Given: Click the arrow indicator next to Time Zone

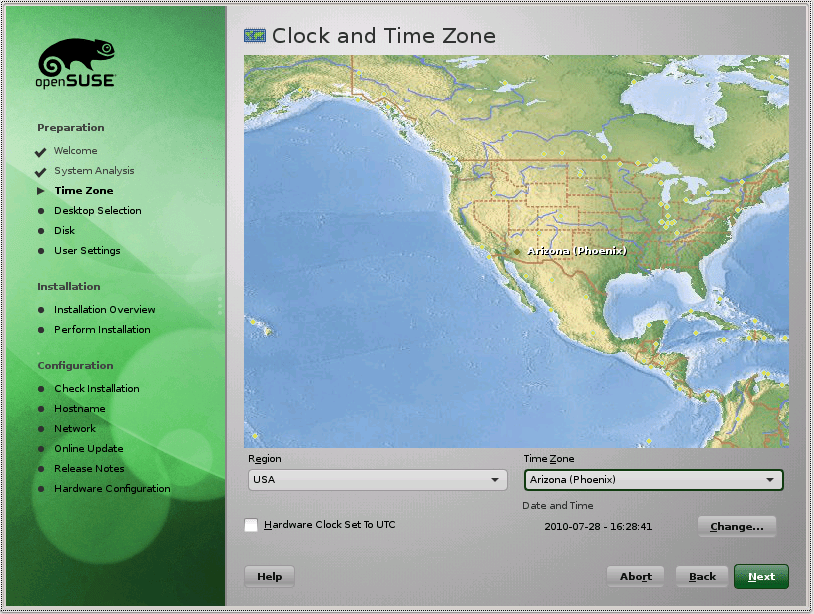Looking at the screenshot, I should click(40, 190).
